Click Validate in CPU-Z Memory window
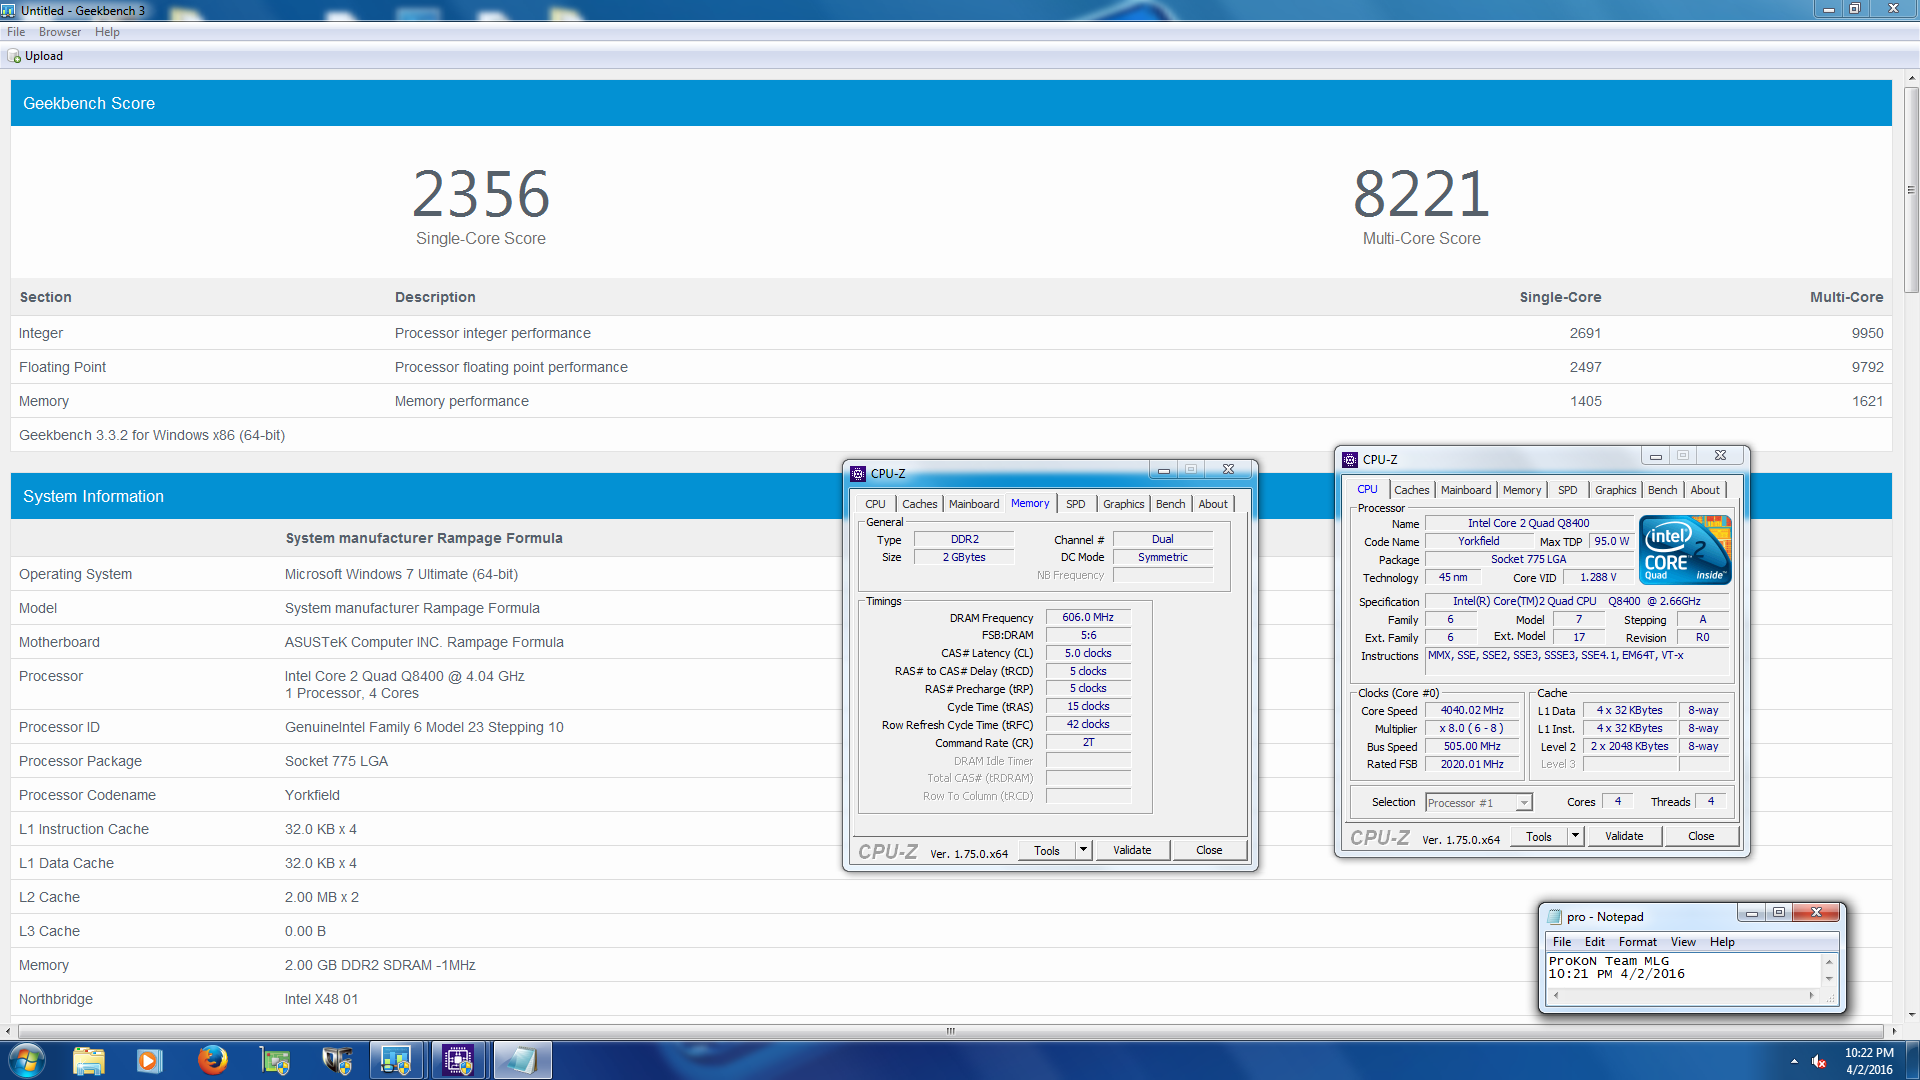This screenshot has height=1080, width=1920. pyautogui.click(x=1132, y=850)
